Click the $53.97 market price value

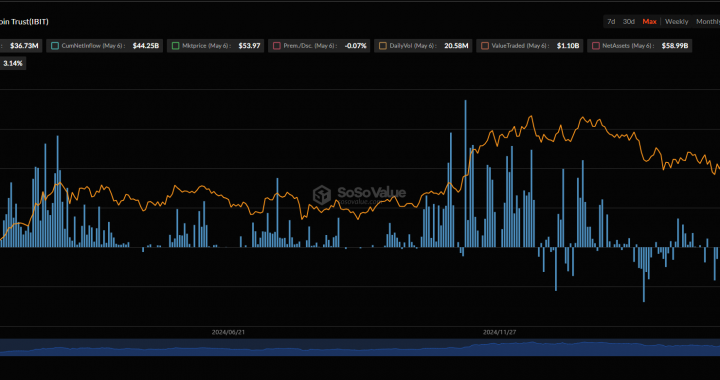point(249,46)
